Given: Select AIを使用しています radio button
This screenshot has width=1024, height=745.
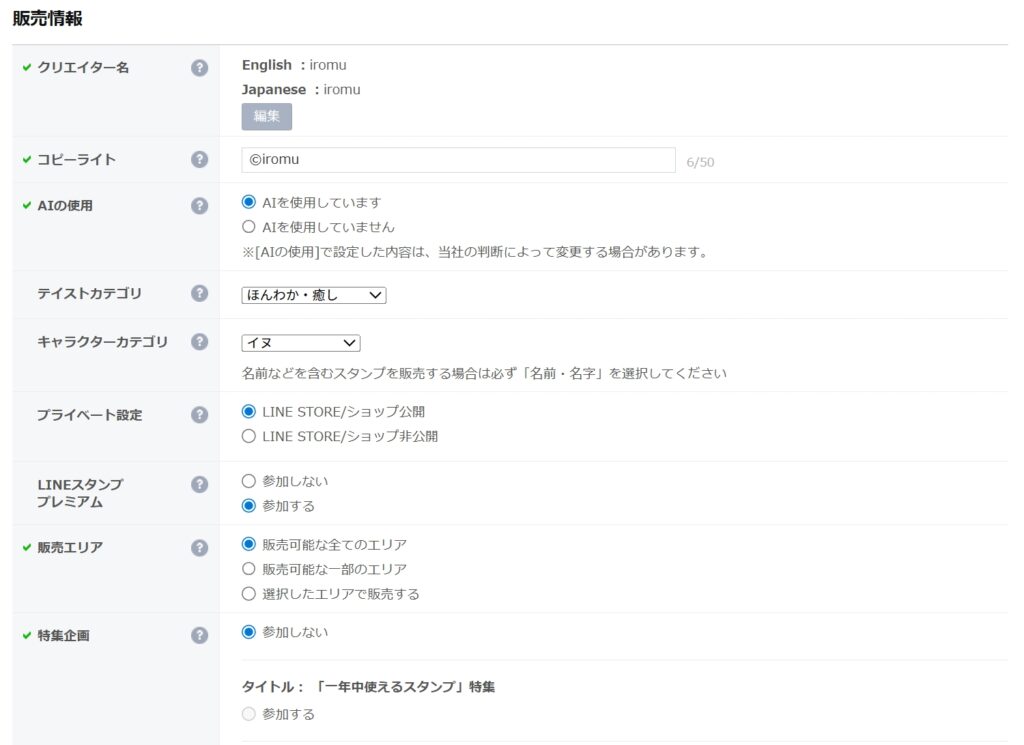Looking at the screenshot, I should coord(249,202).
